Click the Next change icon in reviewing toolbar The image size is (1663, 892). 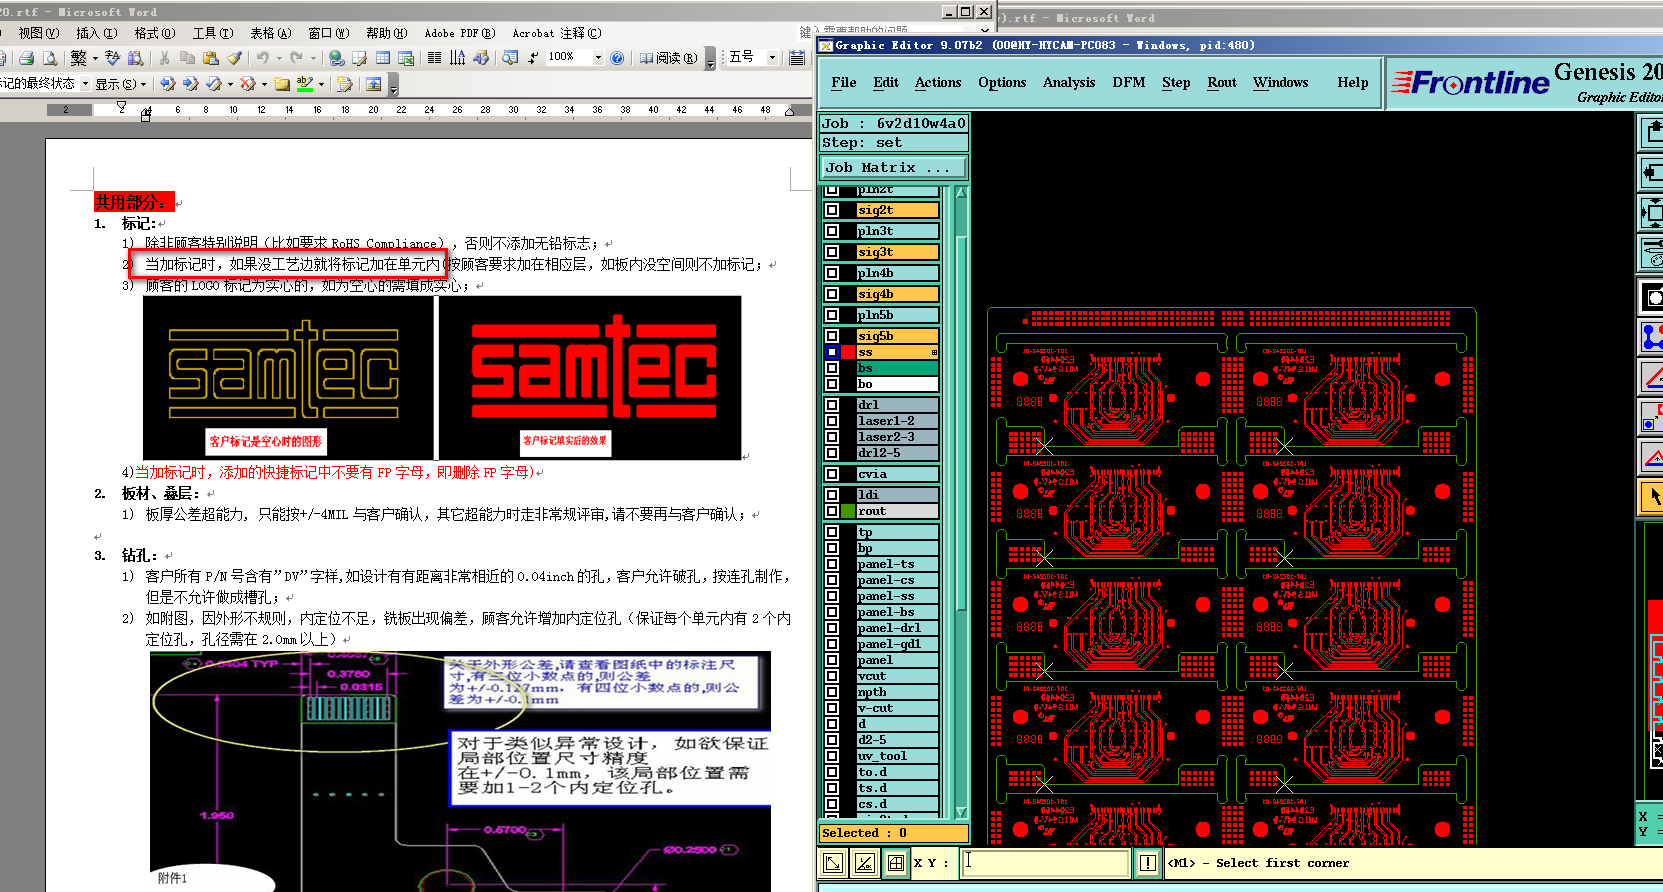190,84
